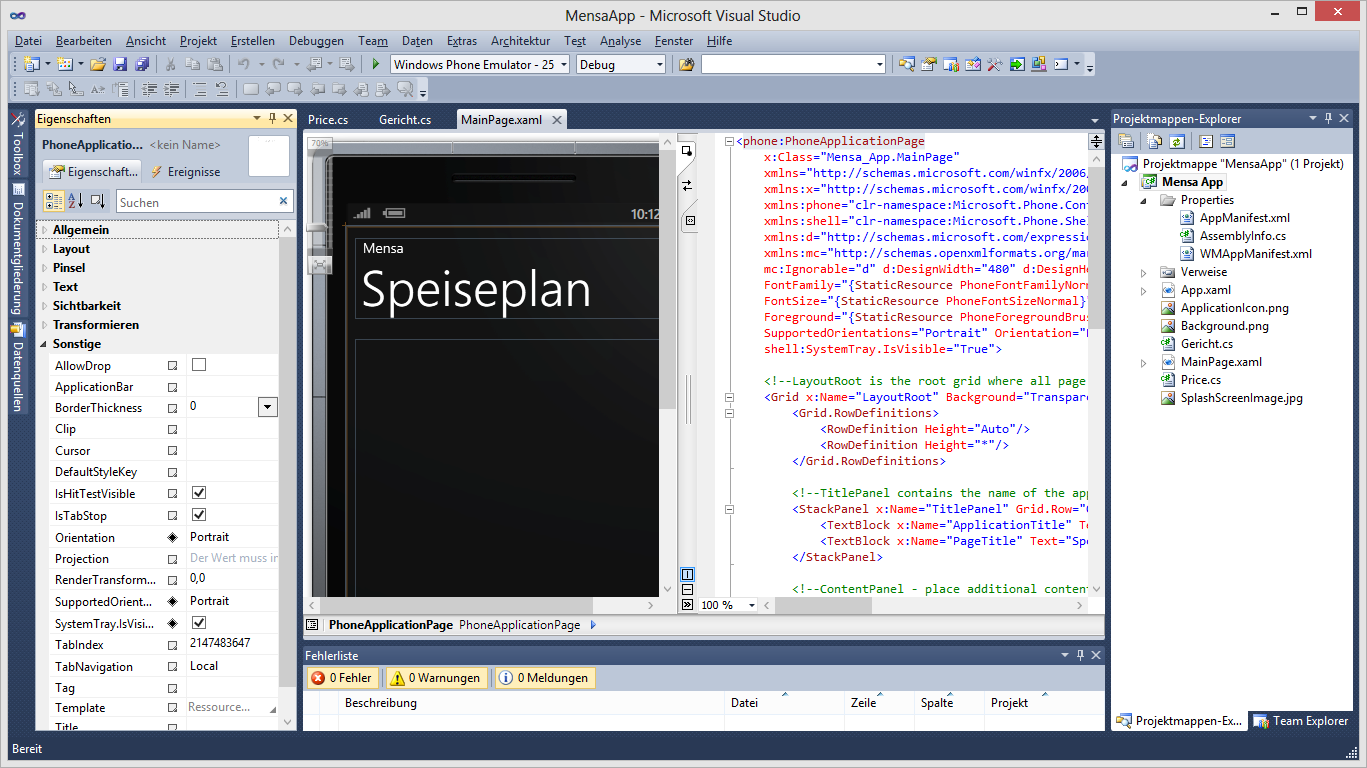Click the Undo arrow in the toolbar

point(243,64)
